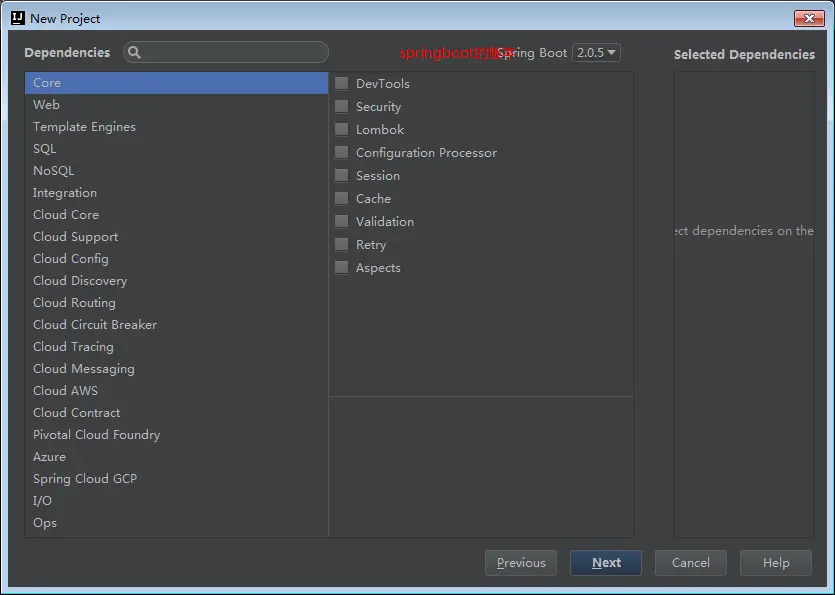Close the New Project window
The image size is (835, 595).
click(x=809, y=18)
